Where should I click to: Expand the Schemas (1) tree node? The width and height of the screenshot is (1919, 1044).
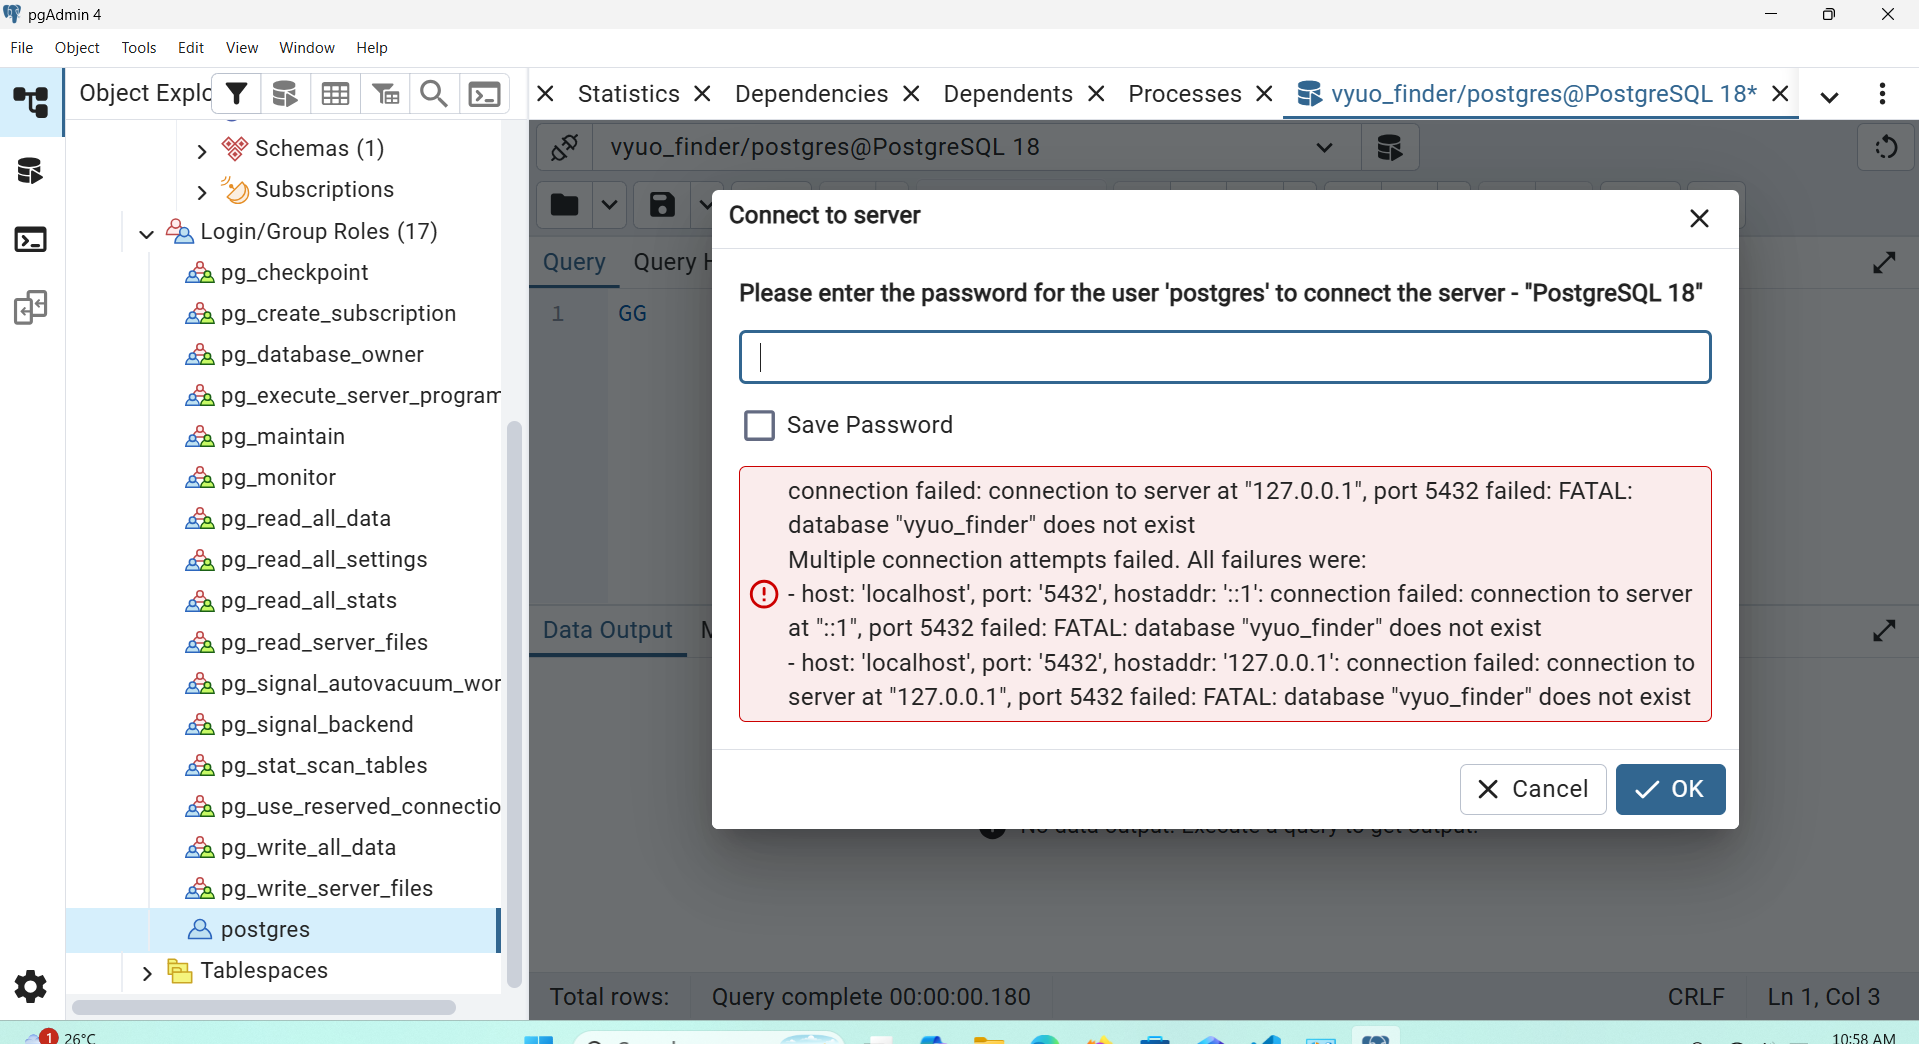pyautogui.click(x=202, y=150)
